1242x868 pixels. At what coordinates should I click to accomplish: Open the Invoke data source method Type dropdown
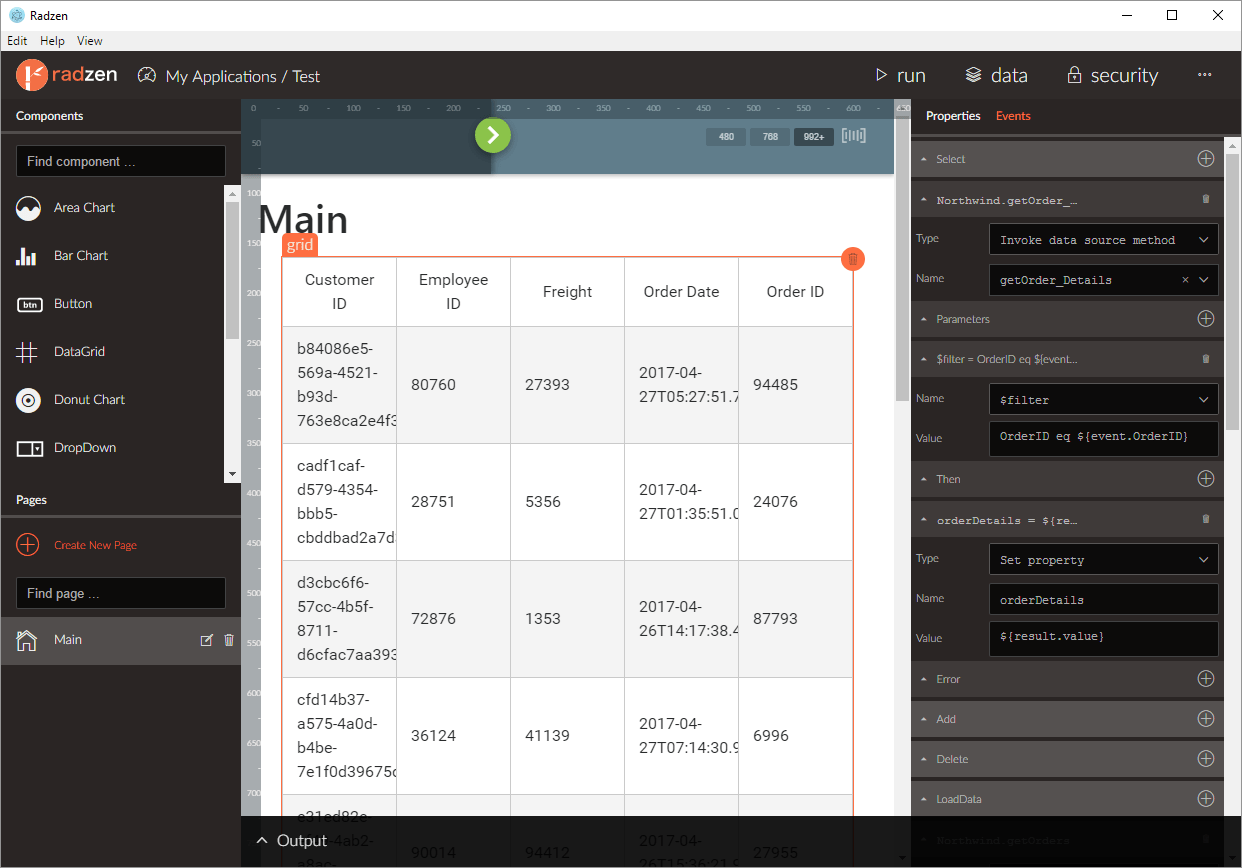pyautogui.click(x=1103, y=240)
